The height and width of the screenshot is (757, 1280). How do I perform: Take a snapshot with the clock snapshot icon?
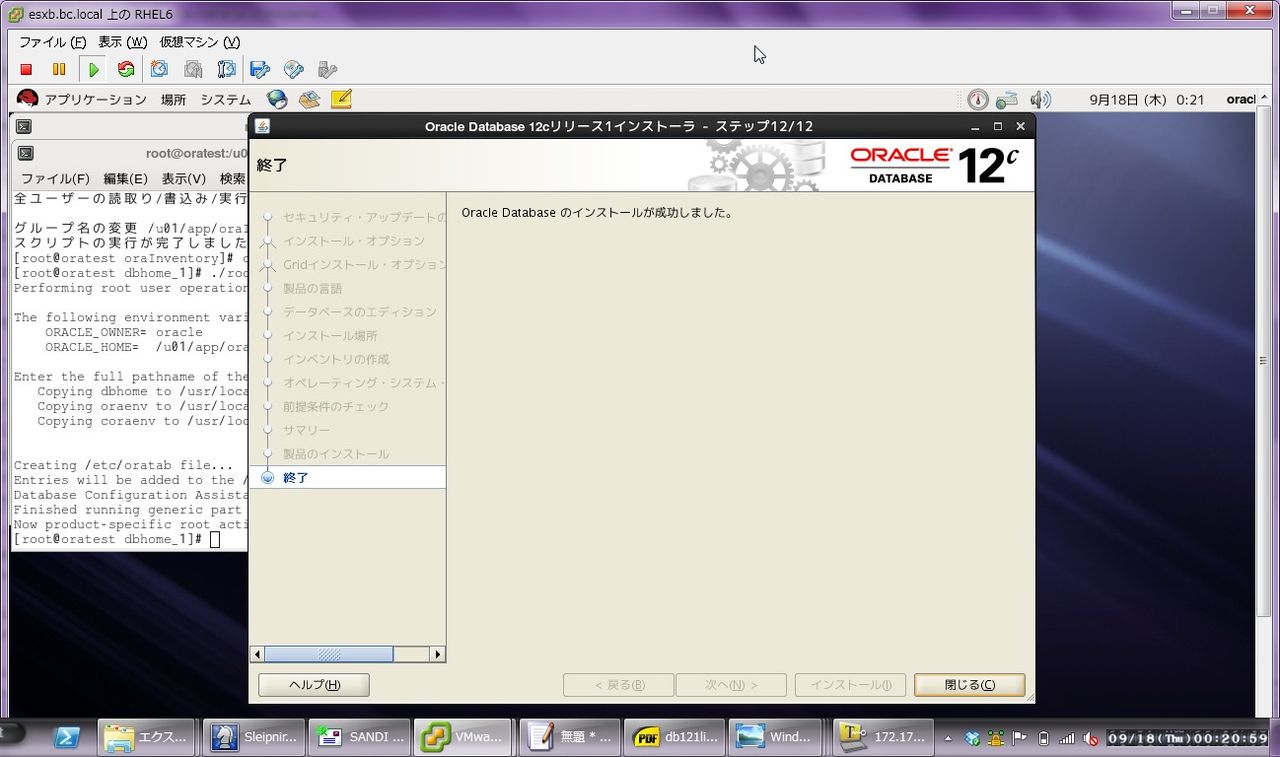(x=159, y=70)
